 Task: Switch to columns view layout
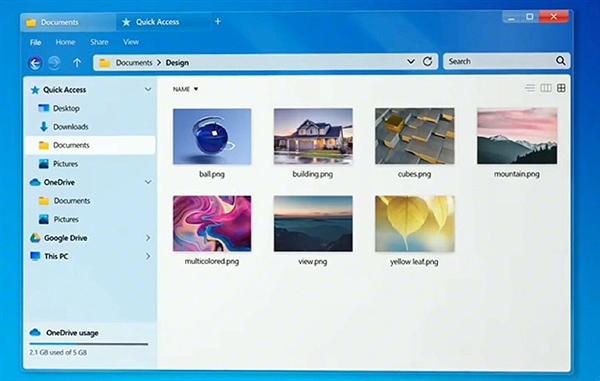click(x=546, y=88)
